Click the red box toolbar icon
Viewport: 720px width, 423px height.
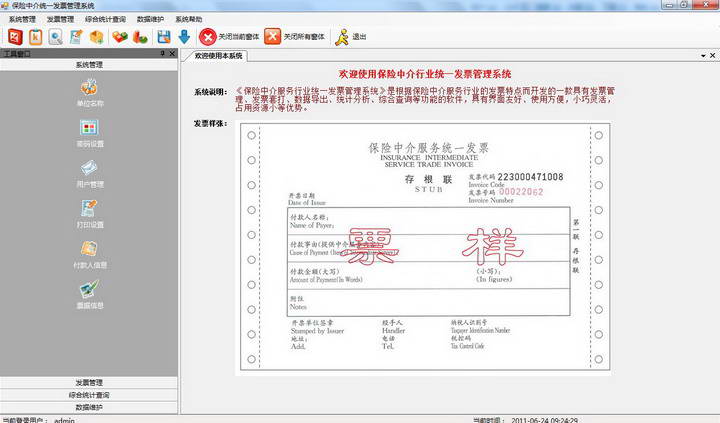(15, 37)
